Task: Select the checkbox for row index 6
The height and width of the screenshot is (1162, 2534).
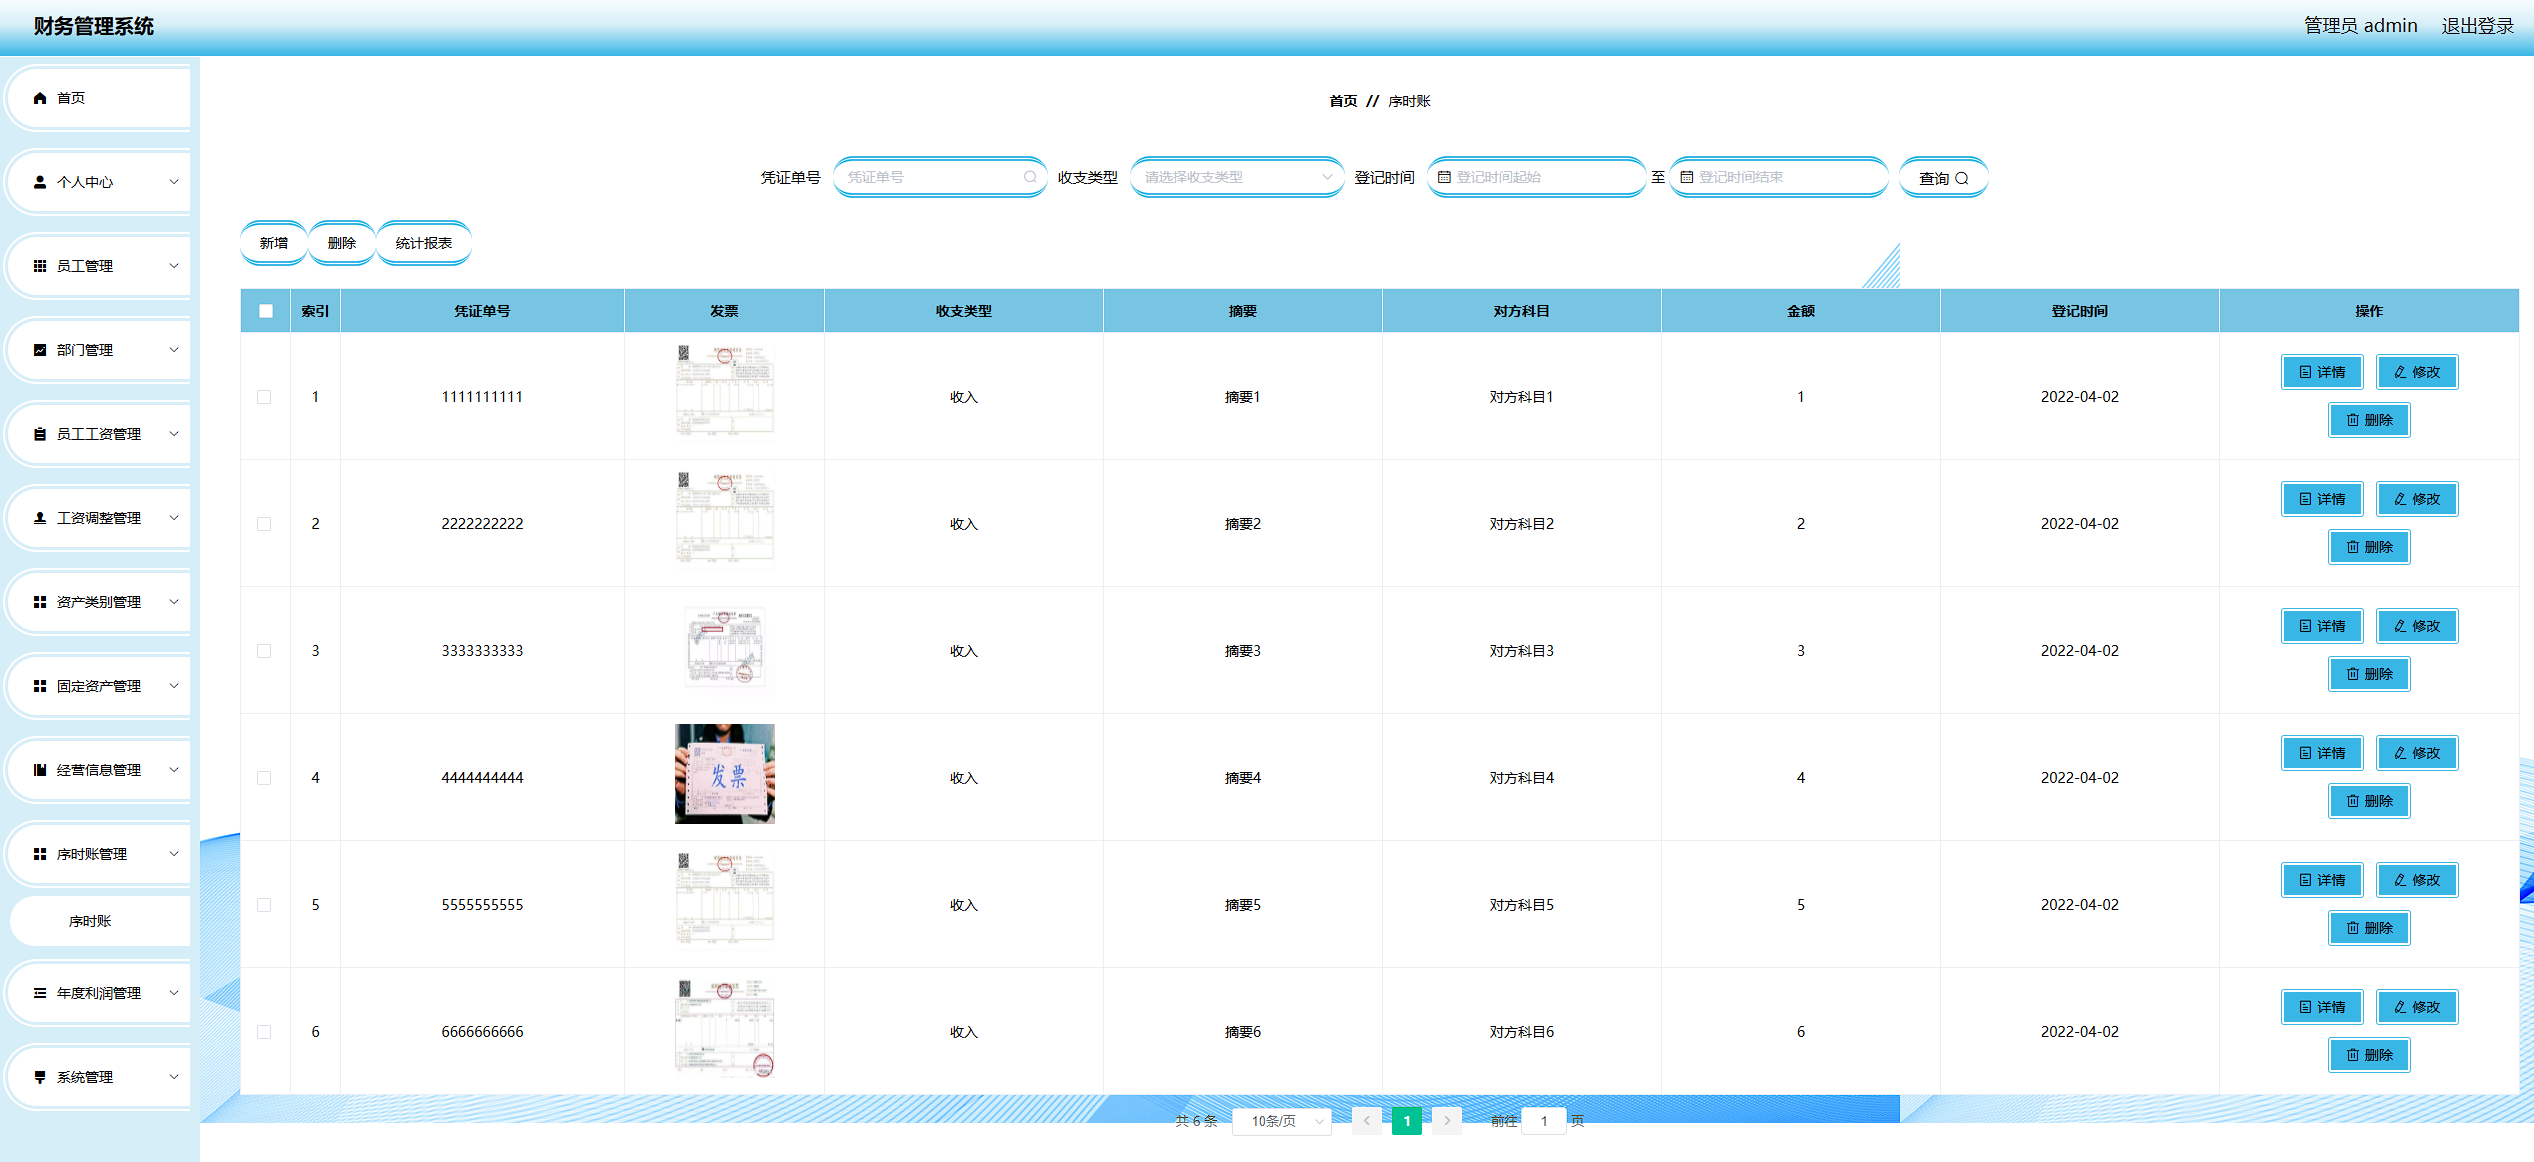Action: (264, 1032)
